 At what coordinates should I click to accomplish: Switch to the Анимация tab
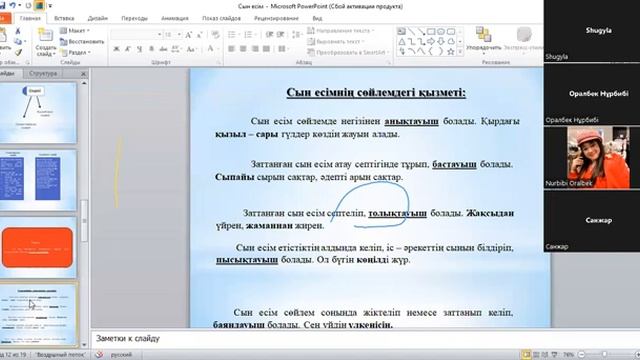175,18
